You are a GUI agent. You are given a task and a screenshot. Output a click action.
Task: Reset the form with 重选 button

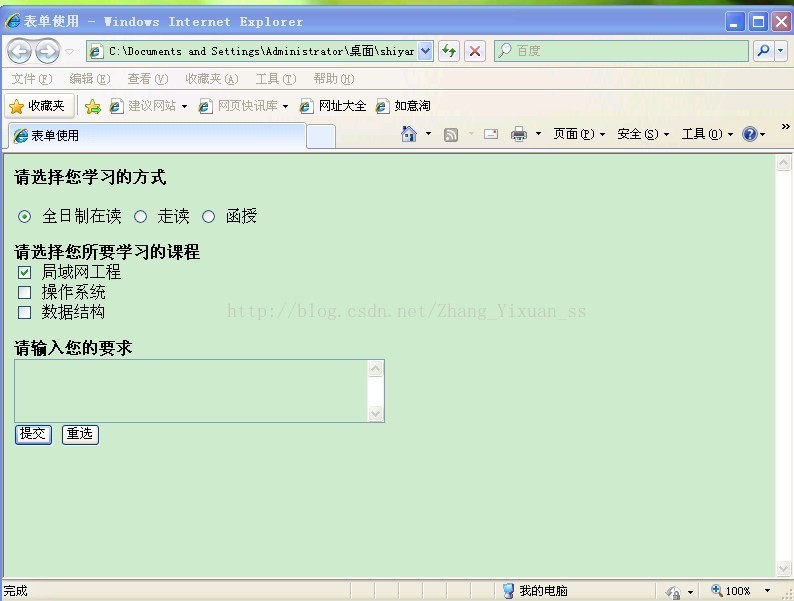pos(80,434)
